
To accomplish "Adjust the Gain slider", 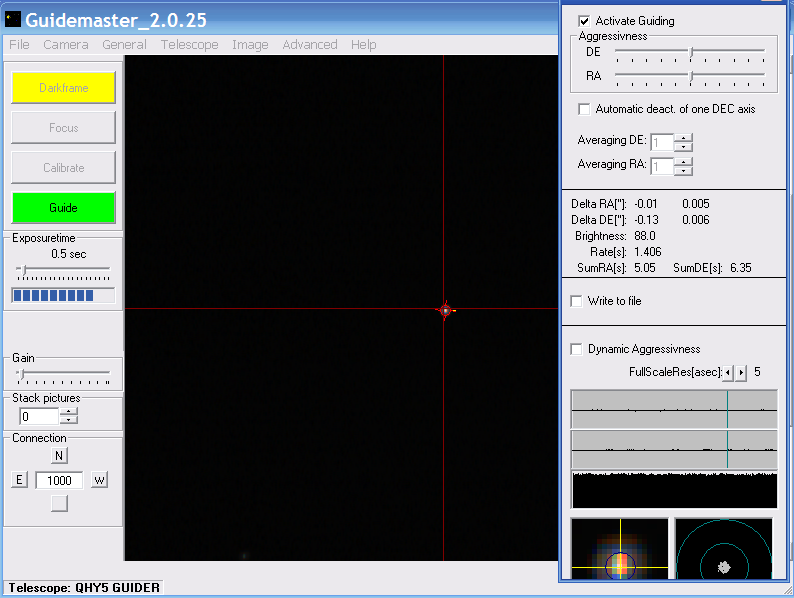I will 20,374.
